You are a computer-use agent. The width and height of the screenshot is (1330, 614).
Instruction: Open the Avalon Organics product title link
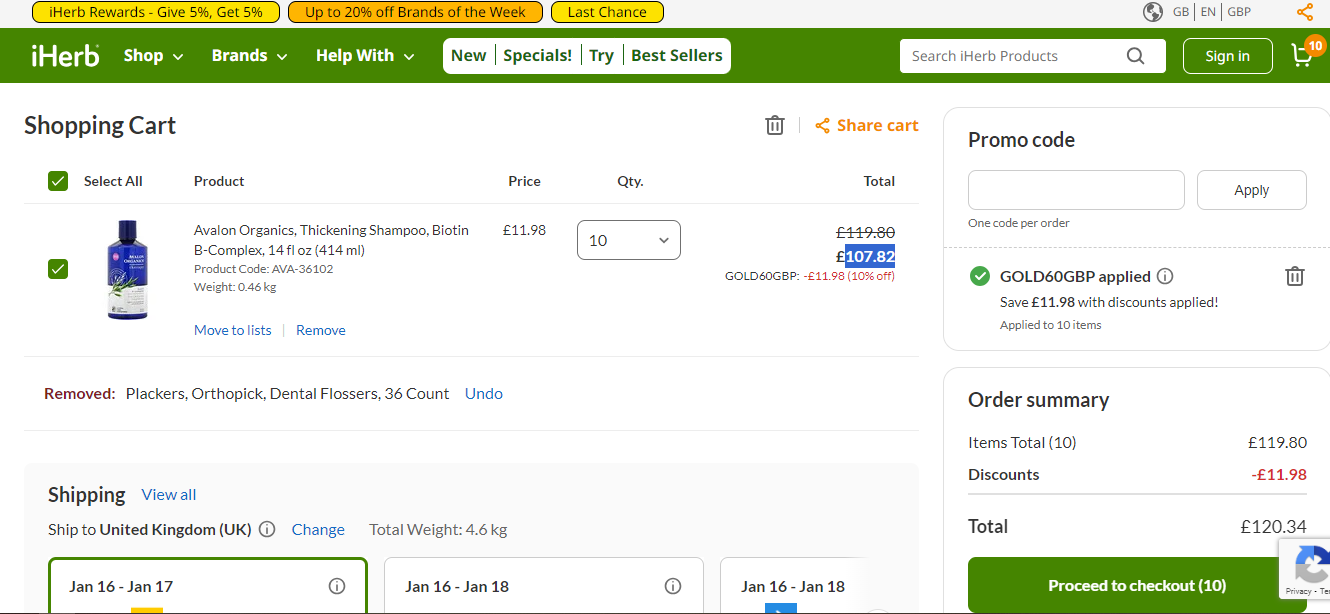(x=331, y=240)
